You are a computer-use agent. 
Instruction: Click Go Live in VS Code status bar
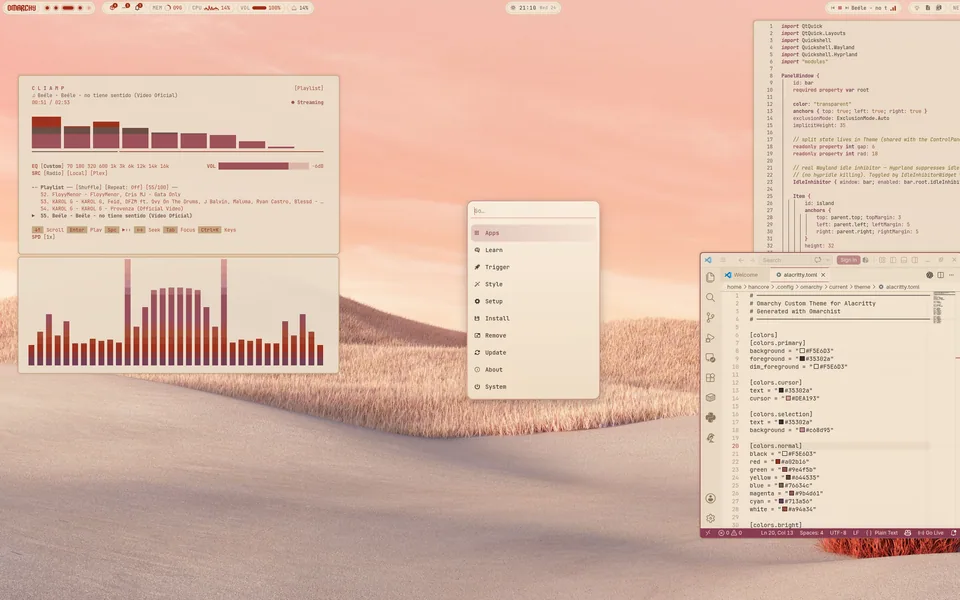(930, 533)
